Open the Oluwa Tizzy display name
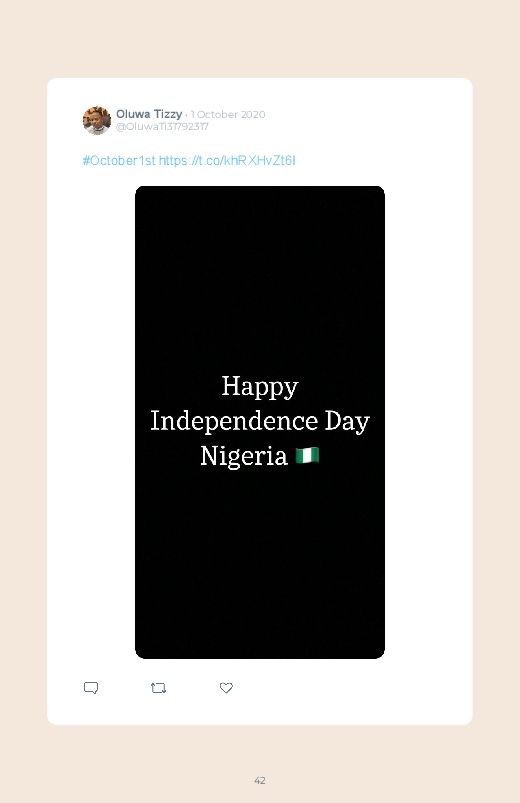The image size is (520, 803). click(x=149, y=114)
